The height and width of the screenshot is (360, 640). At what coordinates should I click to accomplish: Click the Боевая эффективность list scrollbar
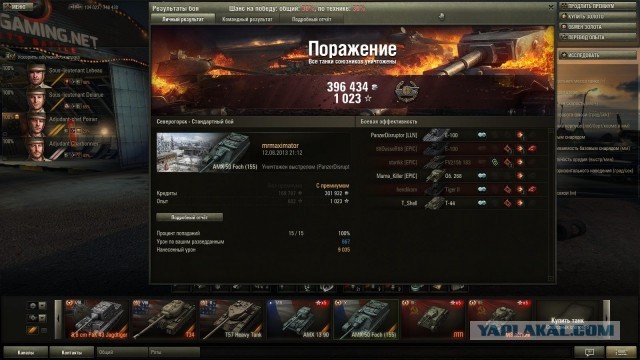click(550, 204)
